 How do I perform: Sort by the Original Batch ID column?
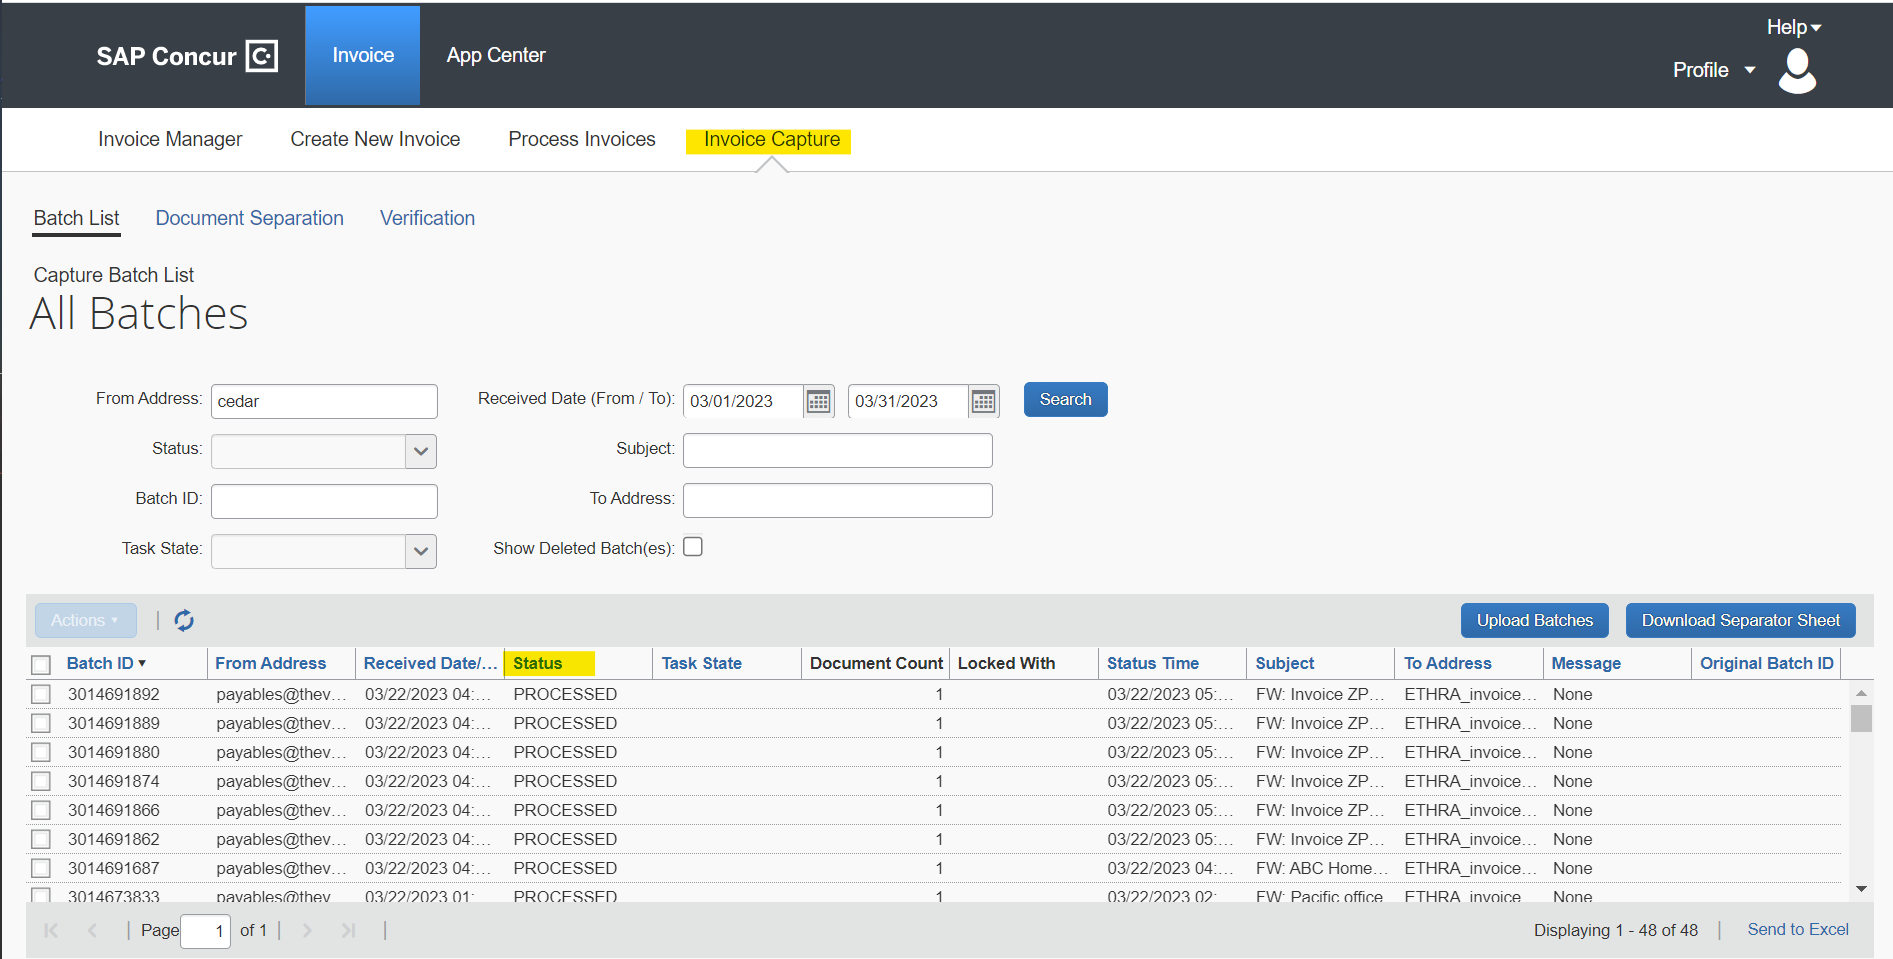pos(1767,664)
